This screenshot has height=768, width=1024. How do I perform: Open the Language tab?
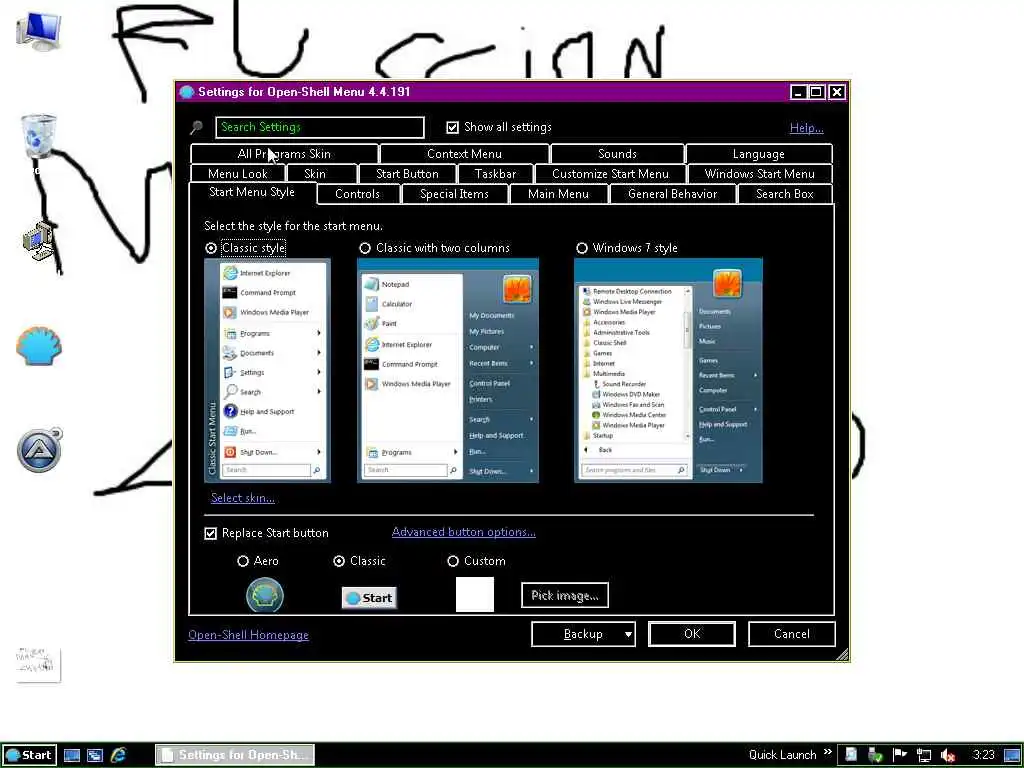759,154
